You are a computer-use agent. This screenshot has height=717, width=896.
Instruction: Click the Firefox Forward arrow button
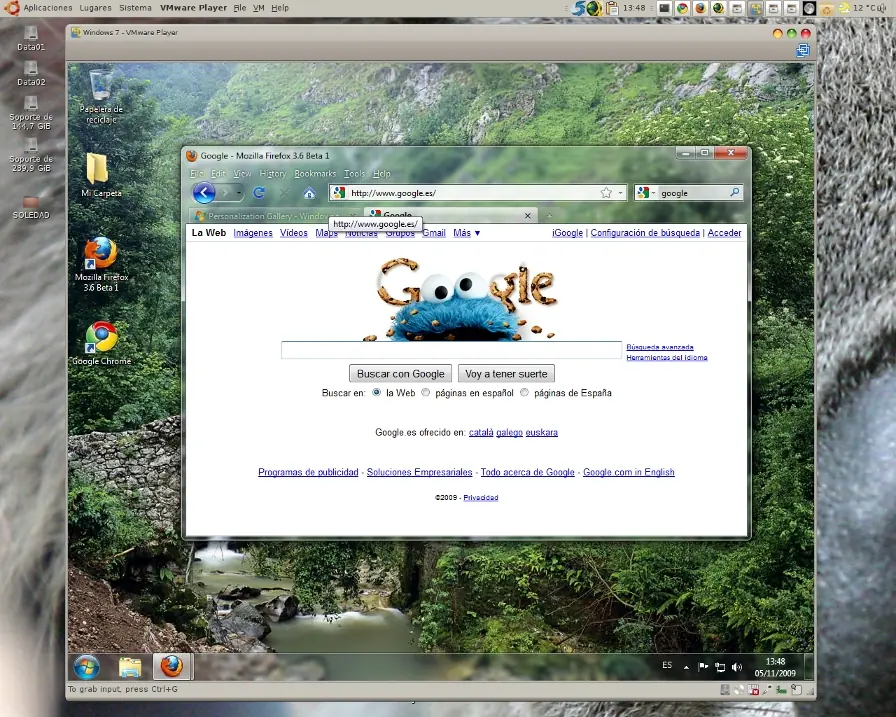click(225, 193)
